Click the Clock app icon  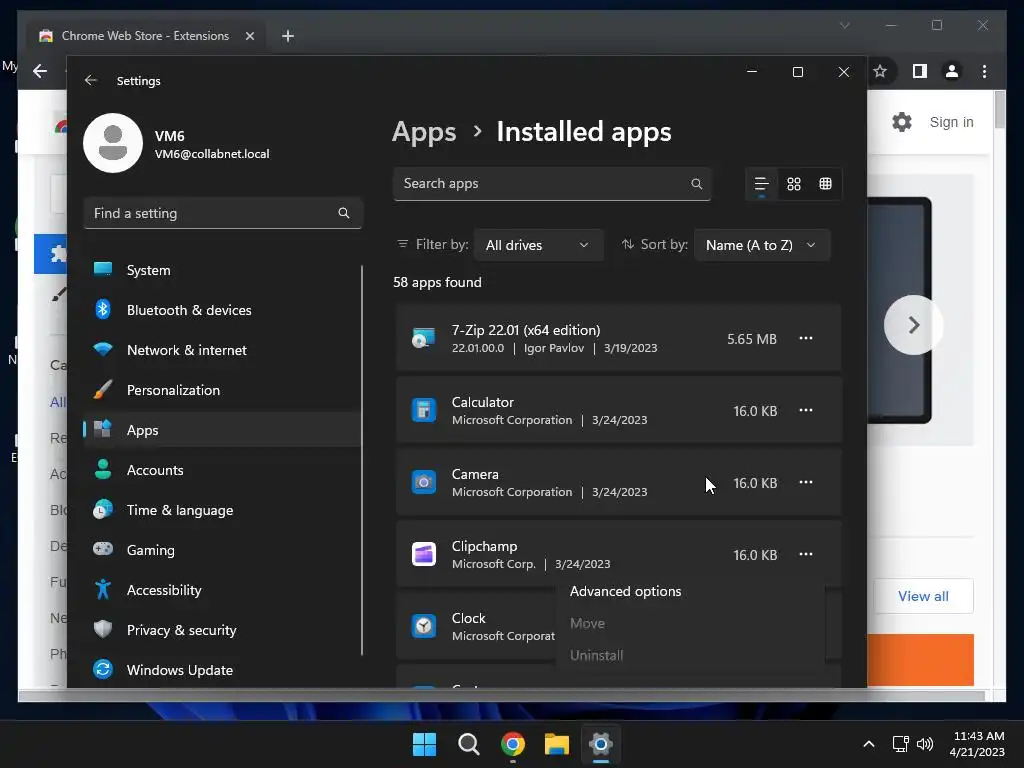pos(423,626)
